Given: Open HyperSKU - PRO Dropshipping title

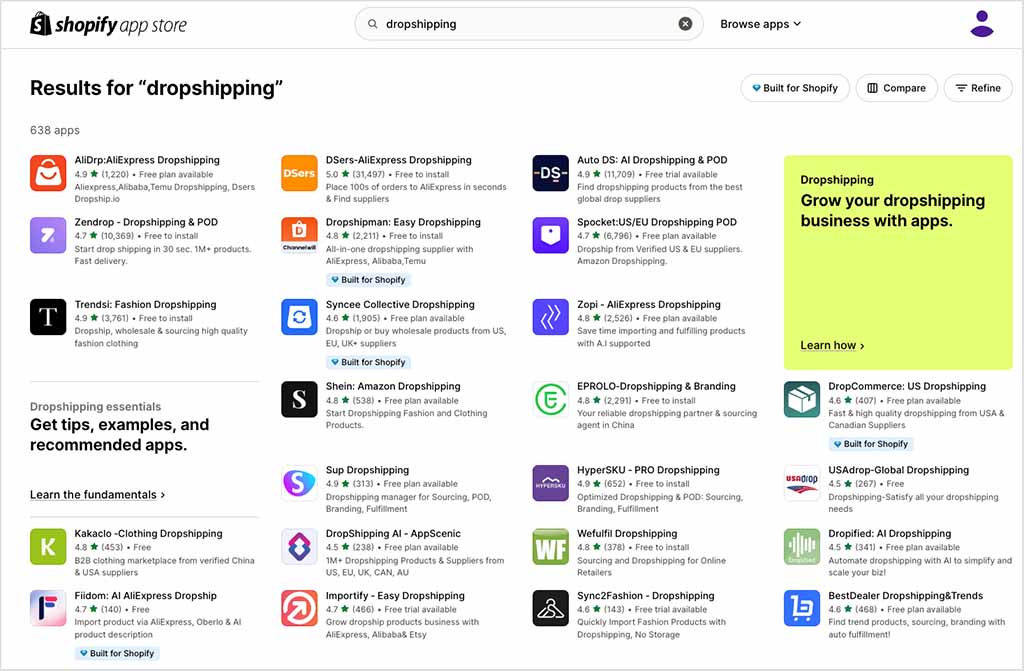Looking at the screenshot, I should tap(648, 470).
